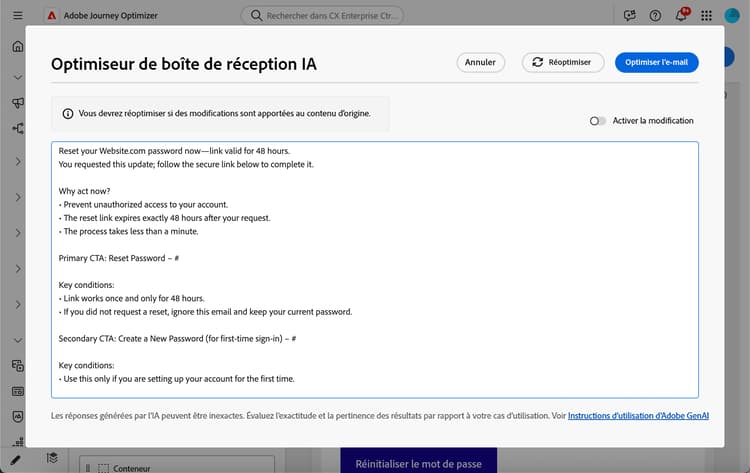
Task: Click the Réoptimiser button
Action: coord(562,62)
